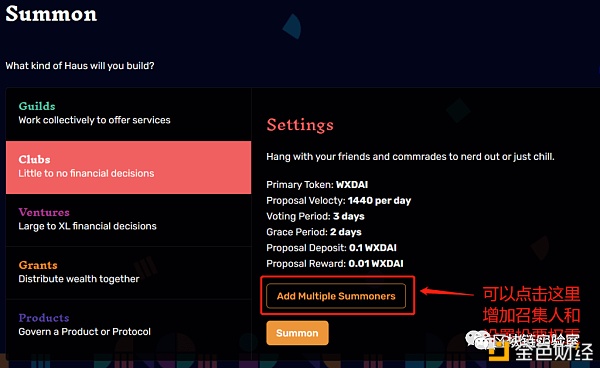Pick the Grants haus type
The width and height of the screenshot is (600, 368).
pos(129,272)
